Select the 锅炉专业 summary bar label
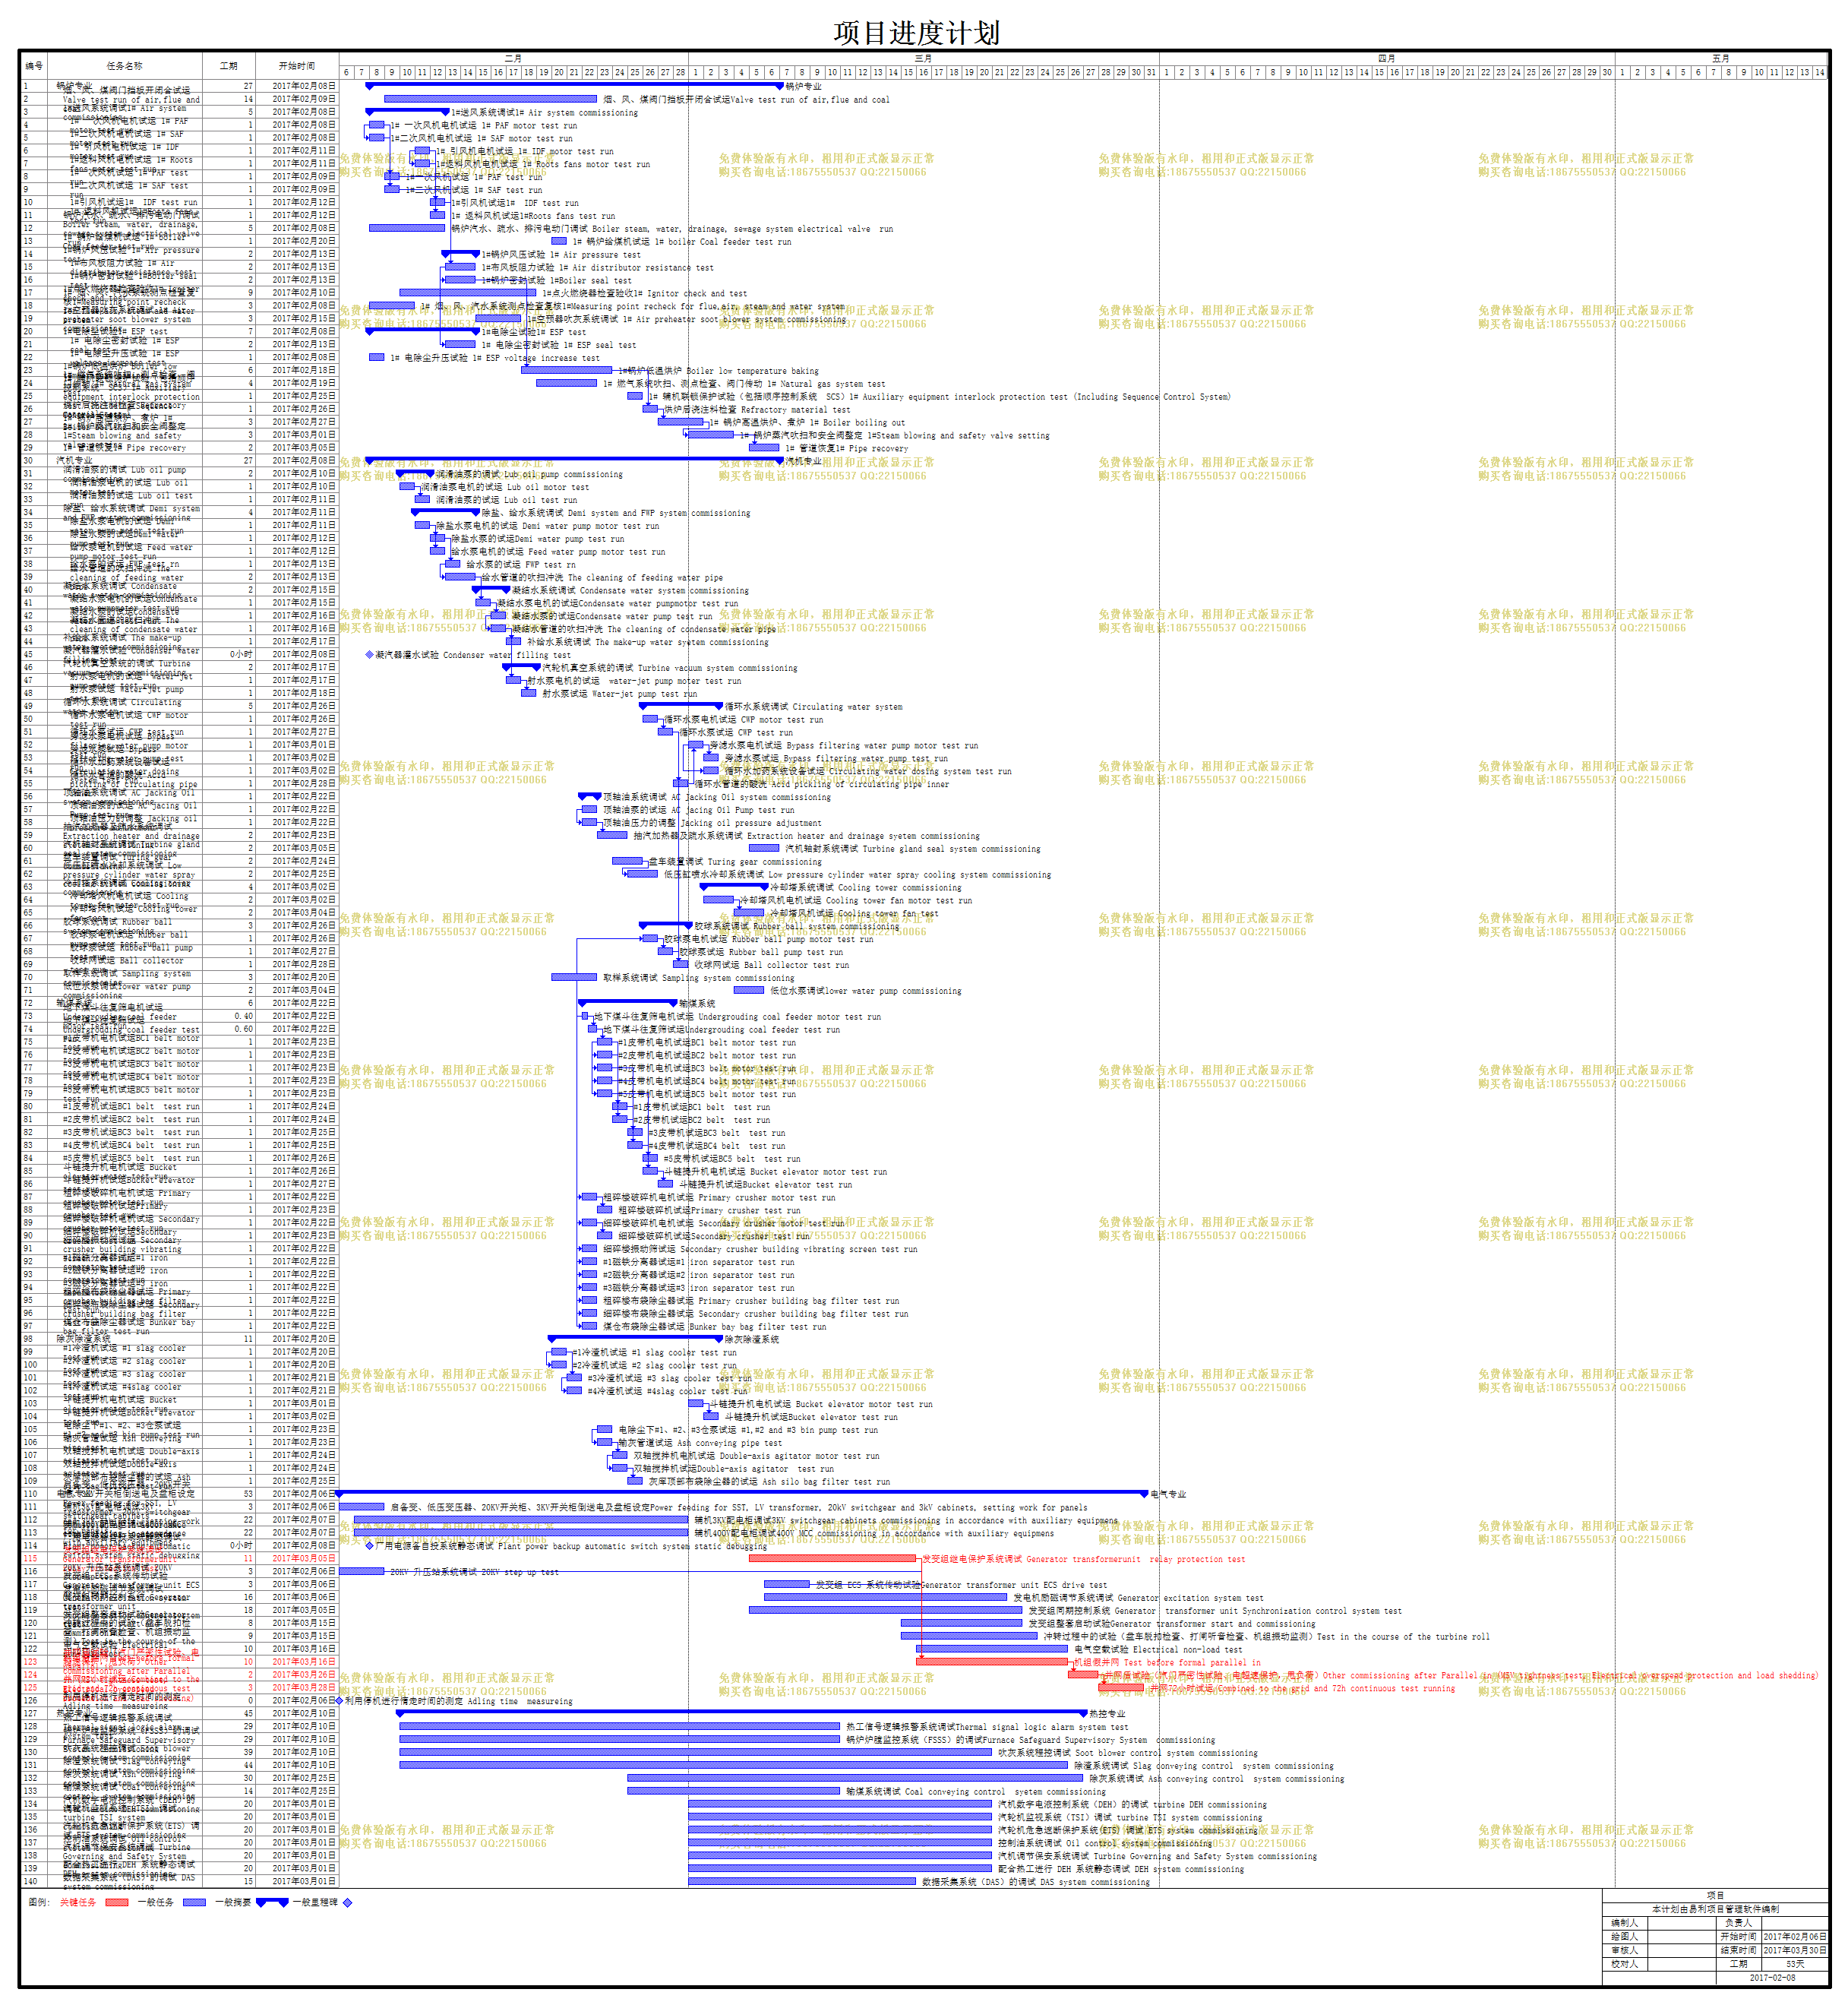The width and height of the screenshot is (1848, 2005). [803, 87]
